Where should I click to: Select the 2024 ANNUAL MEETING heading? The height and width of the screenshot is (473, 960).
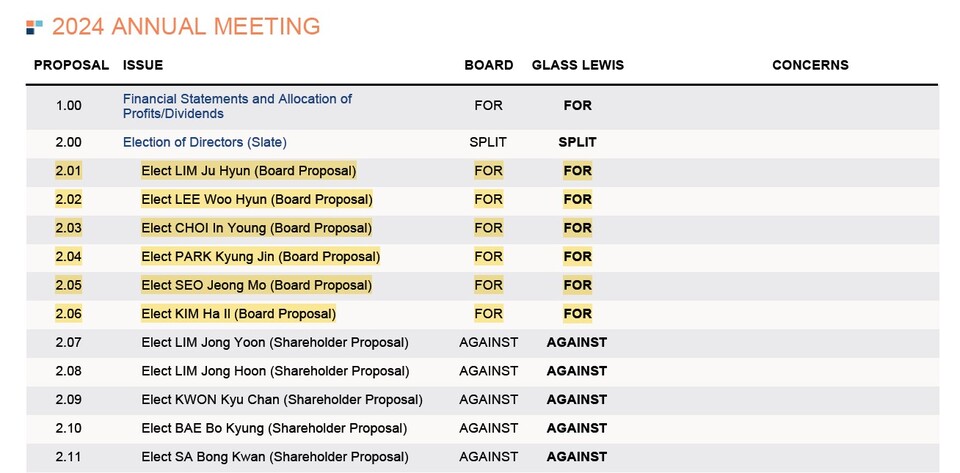pyautogui.click(x=186, y=26)
